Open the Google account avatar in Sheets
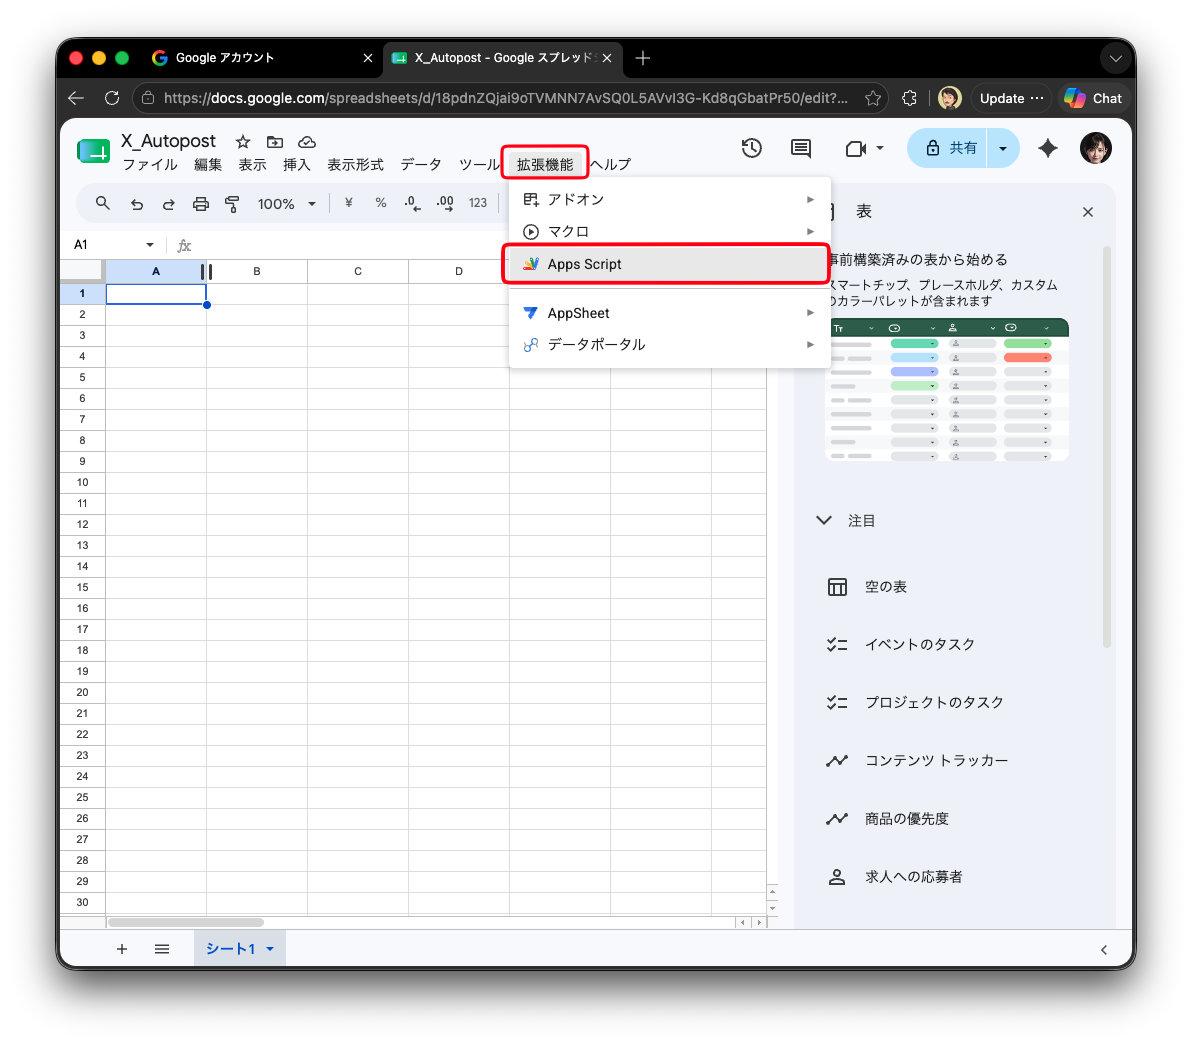The image size is (1192, 1044). 1095,148
